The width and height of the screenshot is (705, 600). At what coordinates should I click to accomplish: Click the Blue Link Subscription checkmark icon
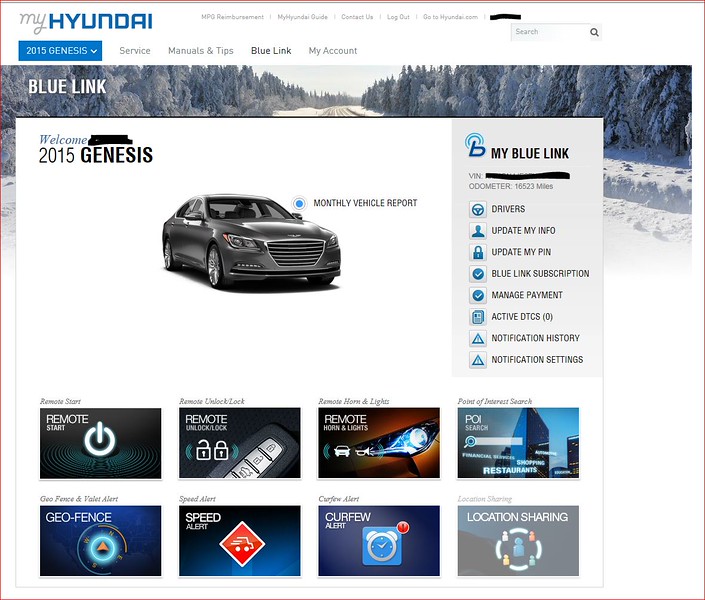pos(478,274)
